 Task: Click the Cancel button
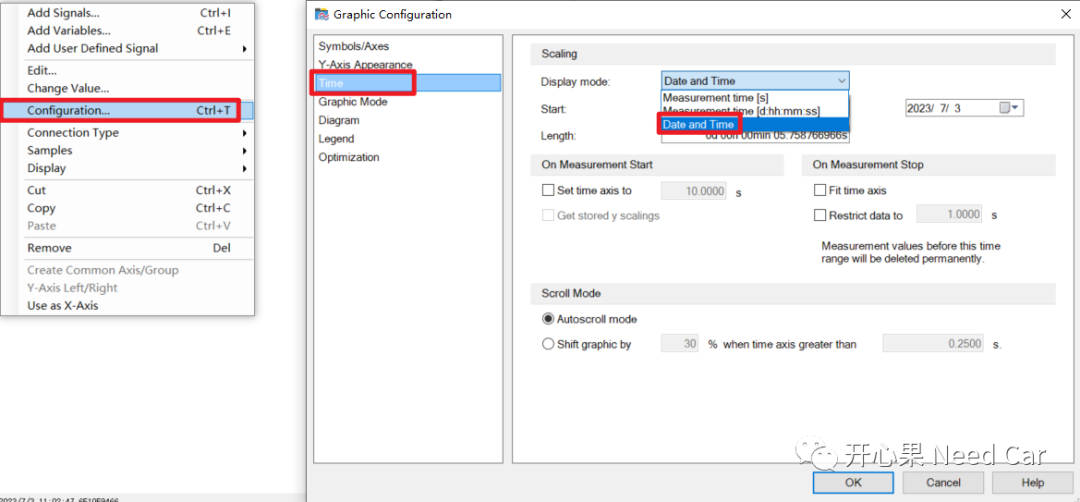tap(943, 482)
